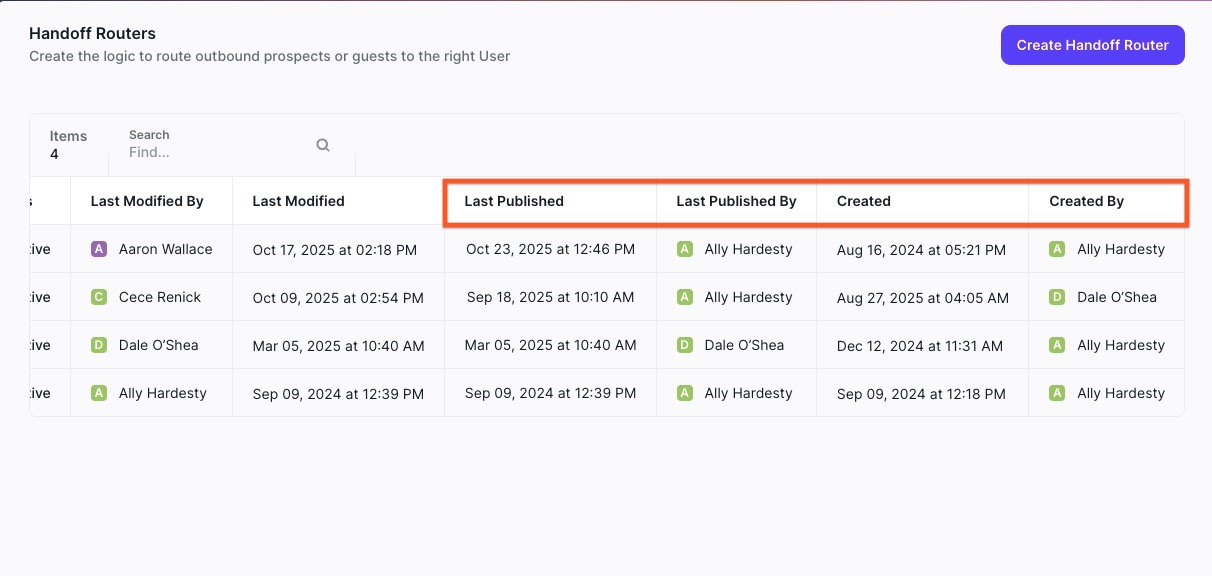Click Ally Hardesty's avatar in Last Modified By column
This screenshot has width=1212, height=576.
tap(99, 393)
